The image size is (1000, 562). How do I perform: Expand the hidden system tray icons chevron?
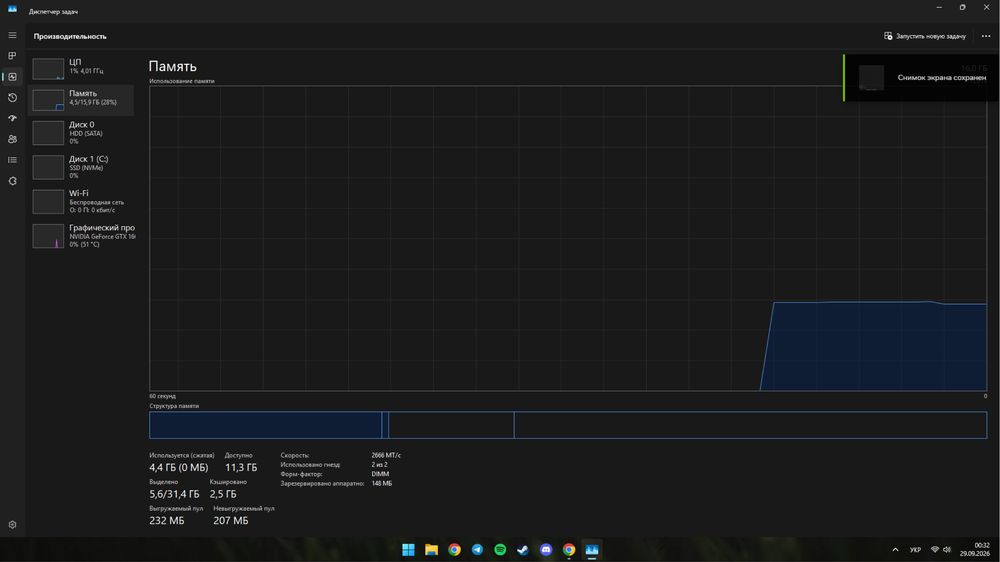point(895,549)
